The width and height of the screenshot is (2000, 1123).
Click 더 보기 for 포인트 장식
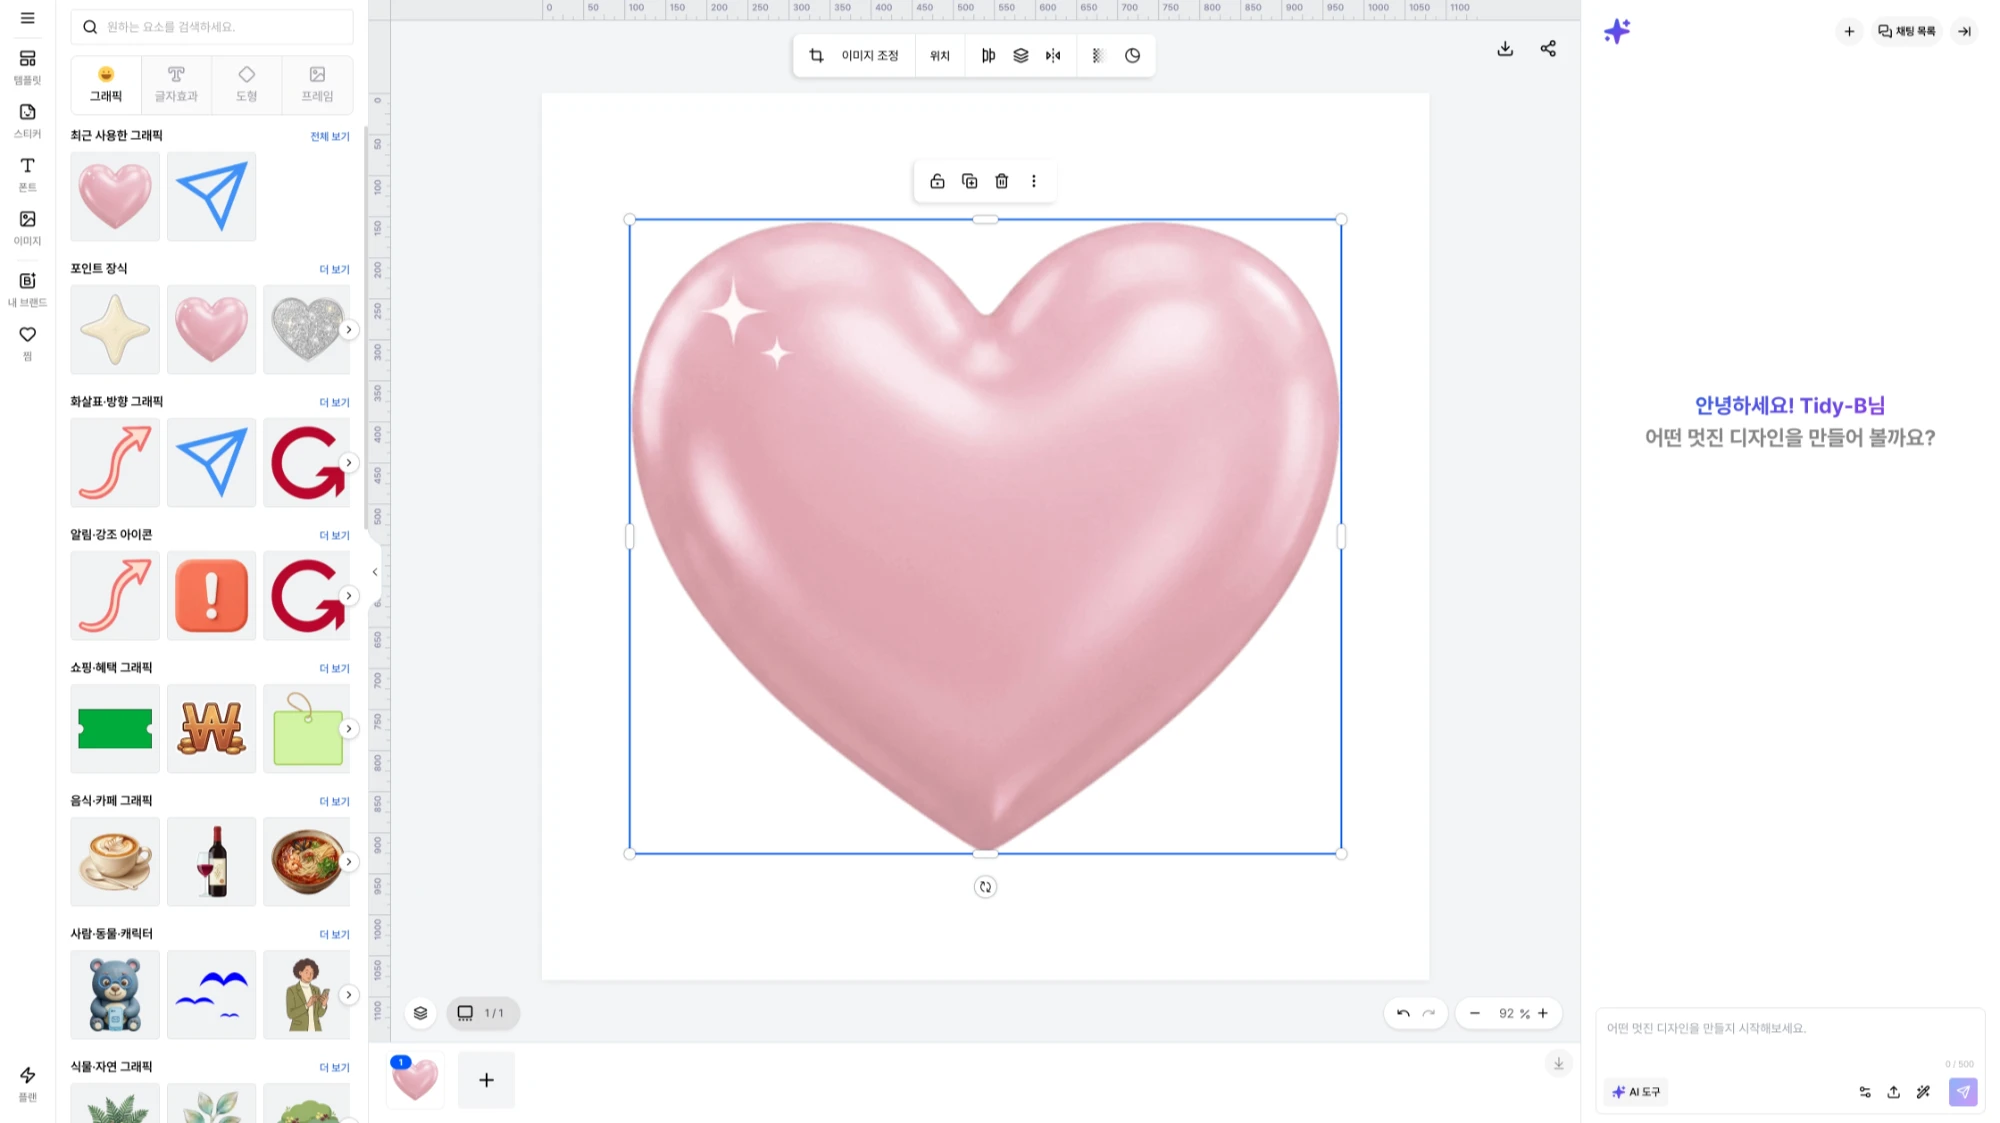pos(334,269)
